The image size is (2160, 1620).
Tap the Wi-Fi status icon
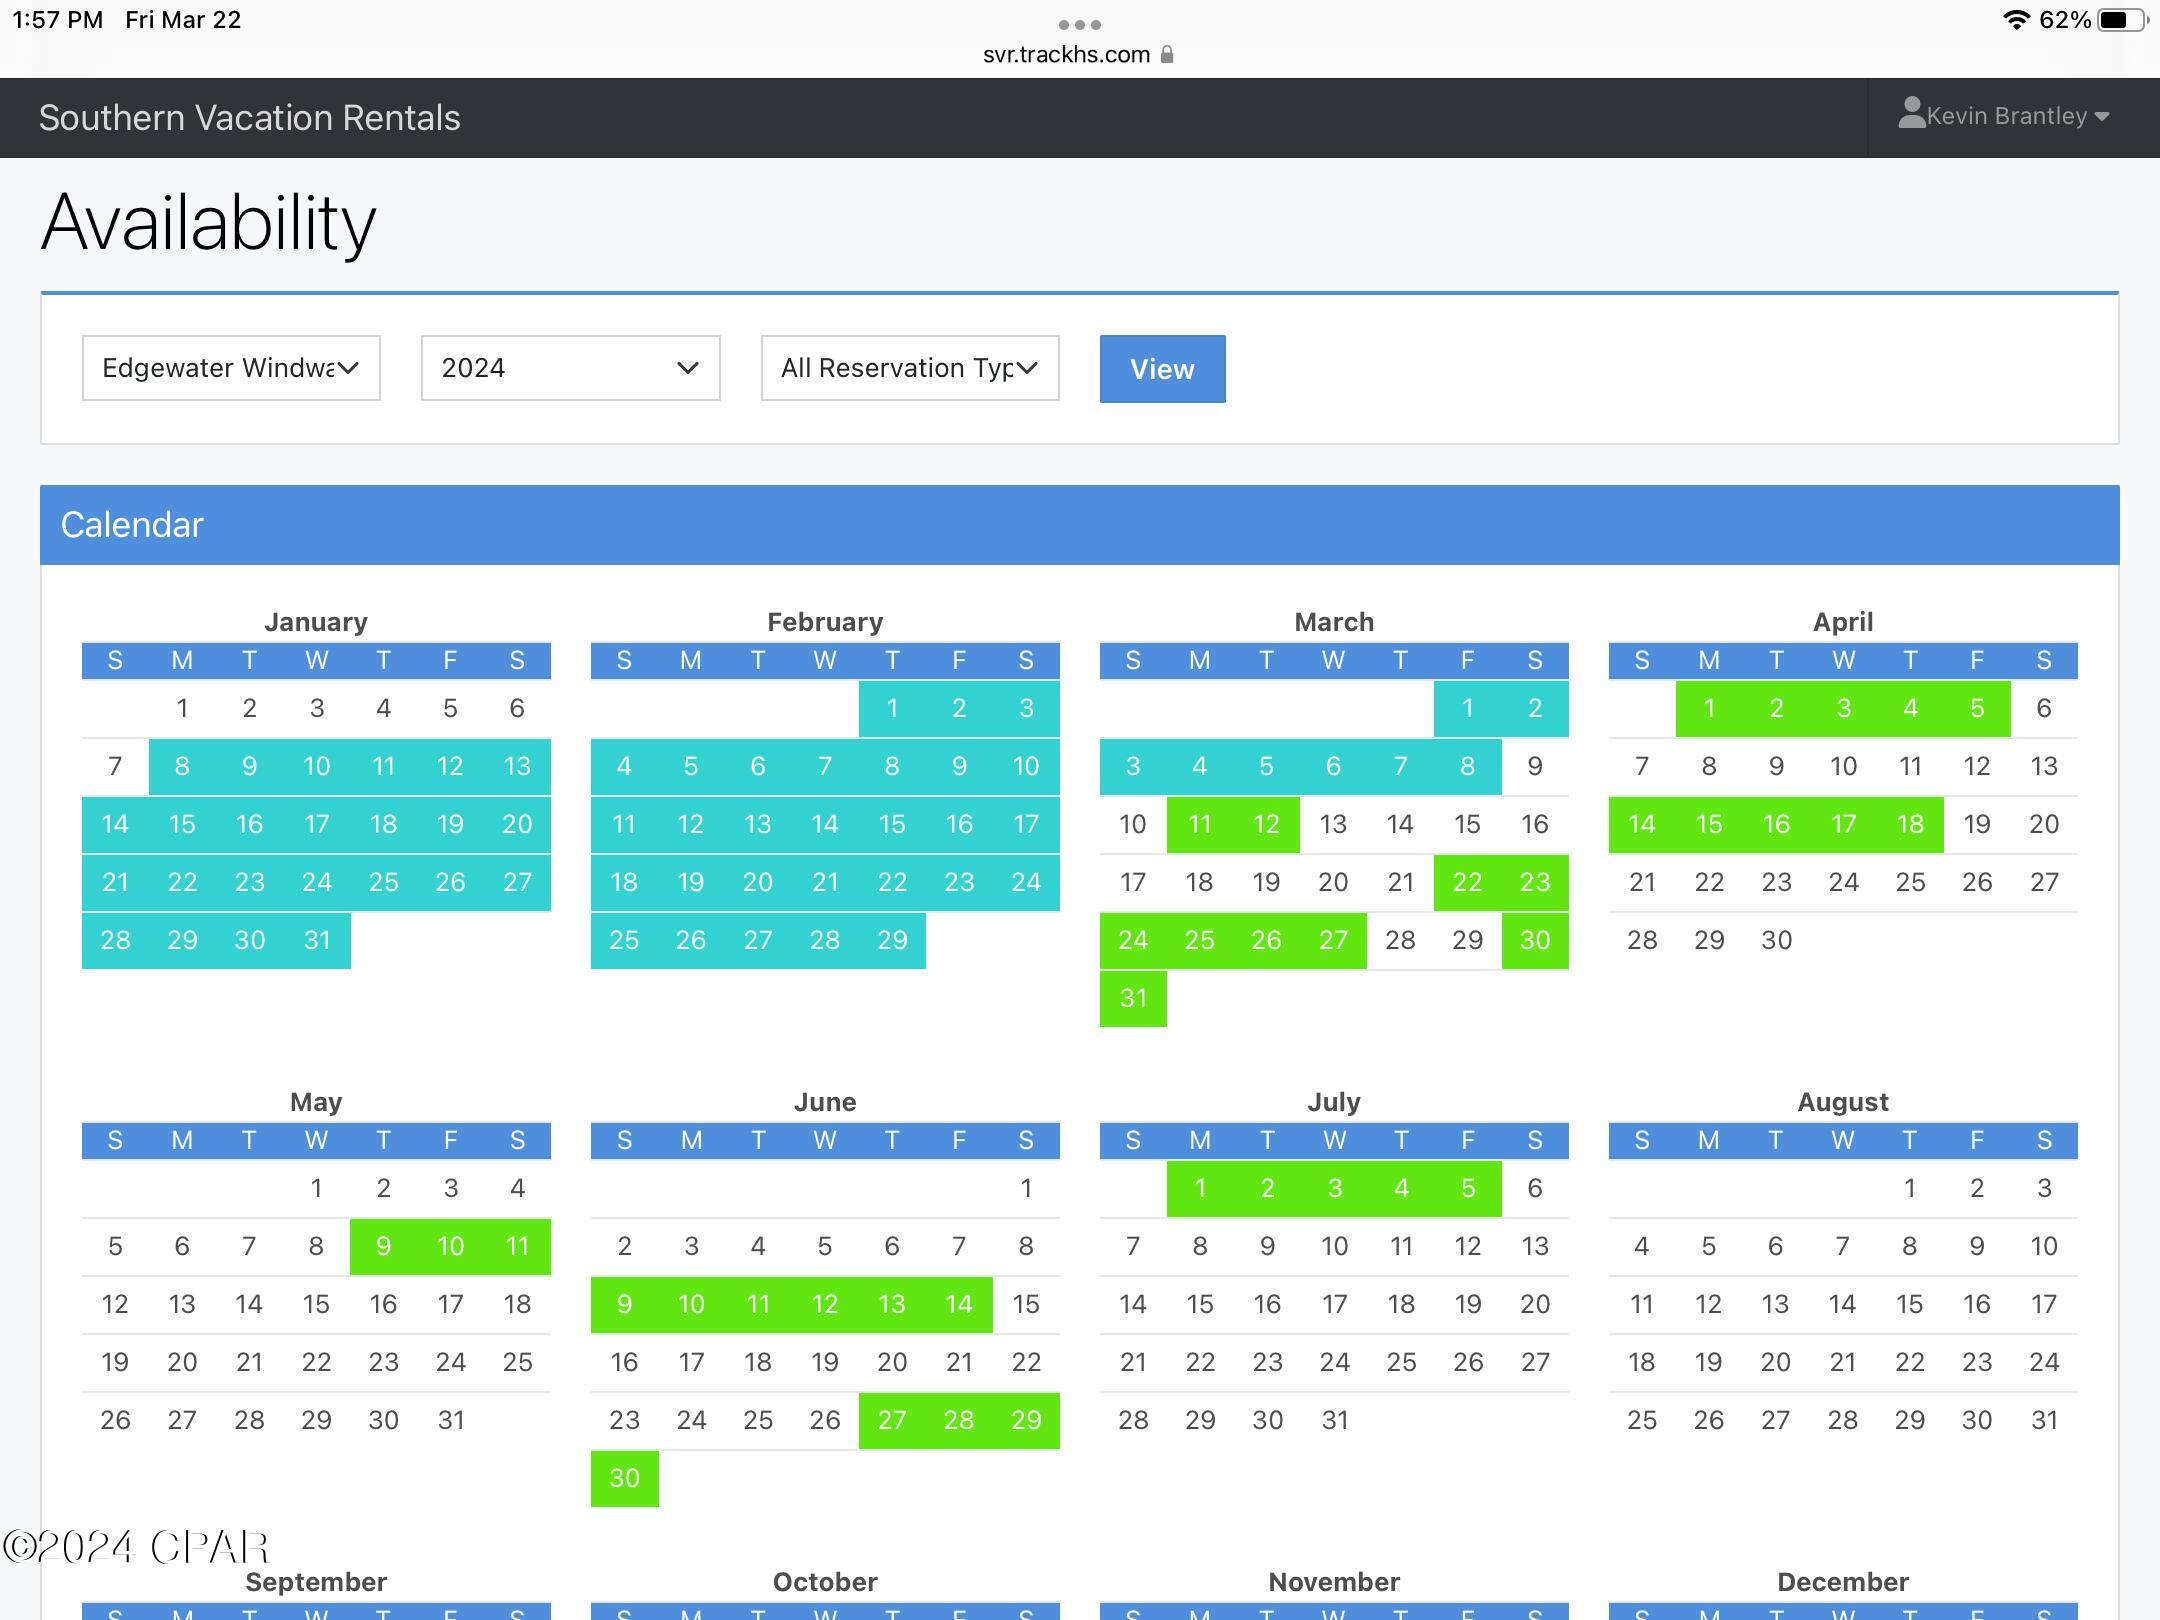(2016, 20)
